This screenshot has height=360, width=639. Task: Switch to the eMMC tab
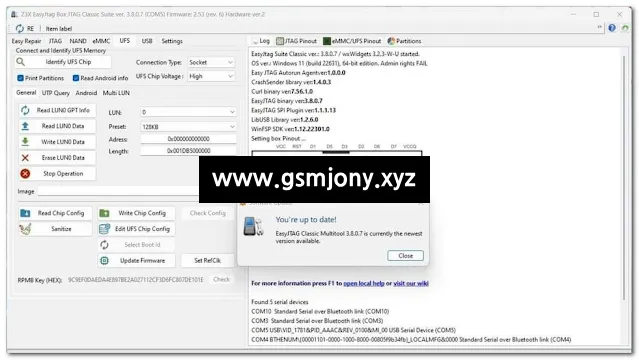coord(101,41)
